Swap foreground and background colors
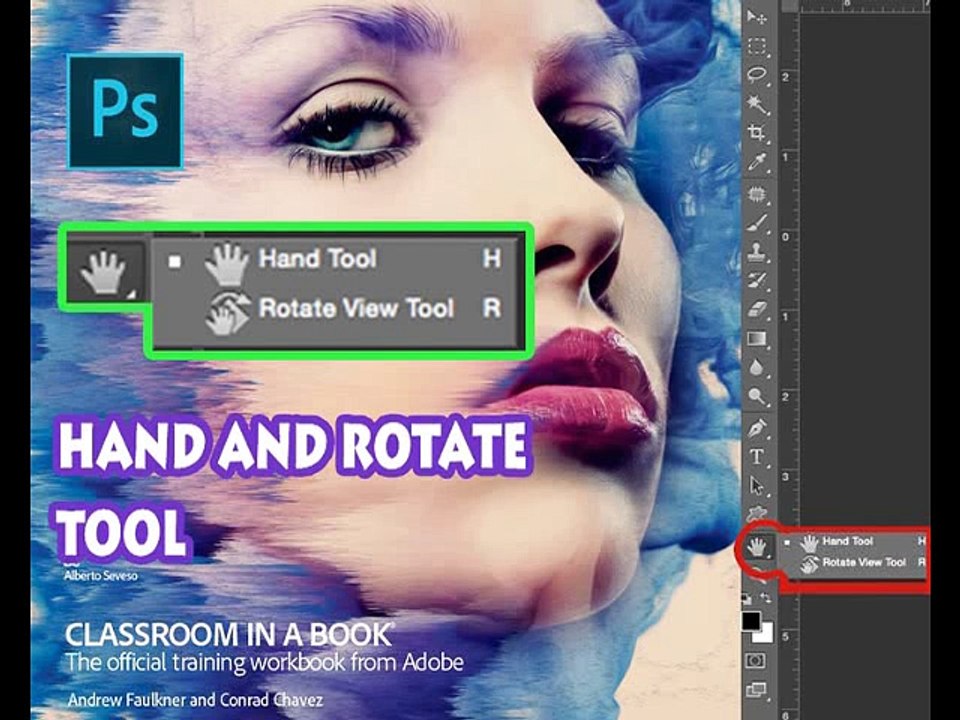The height and width of the screenshot is (720, 960). [766, 597]
